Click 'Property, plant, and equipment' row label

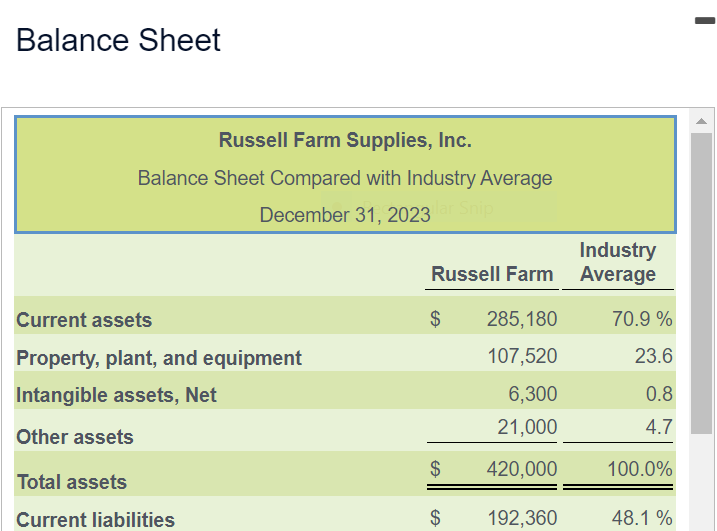click(x=159, y=358)
